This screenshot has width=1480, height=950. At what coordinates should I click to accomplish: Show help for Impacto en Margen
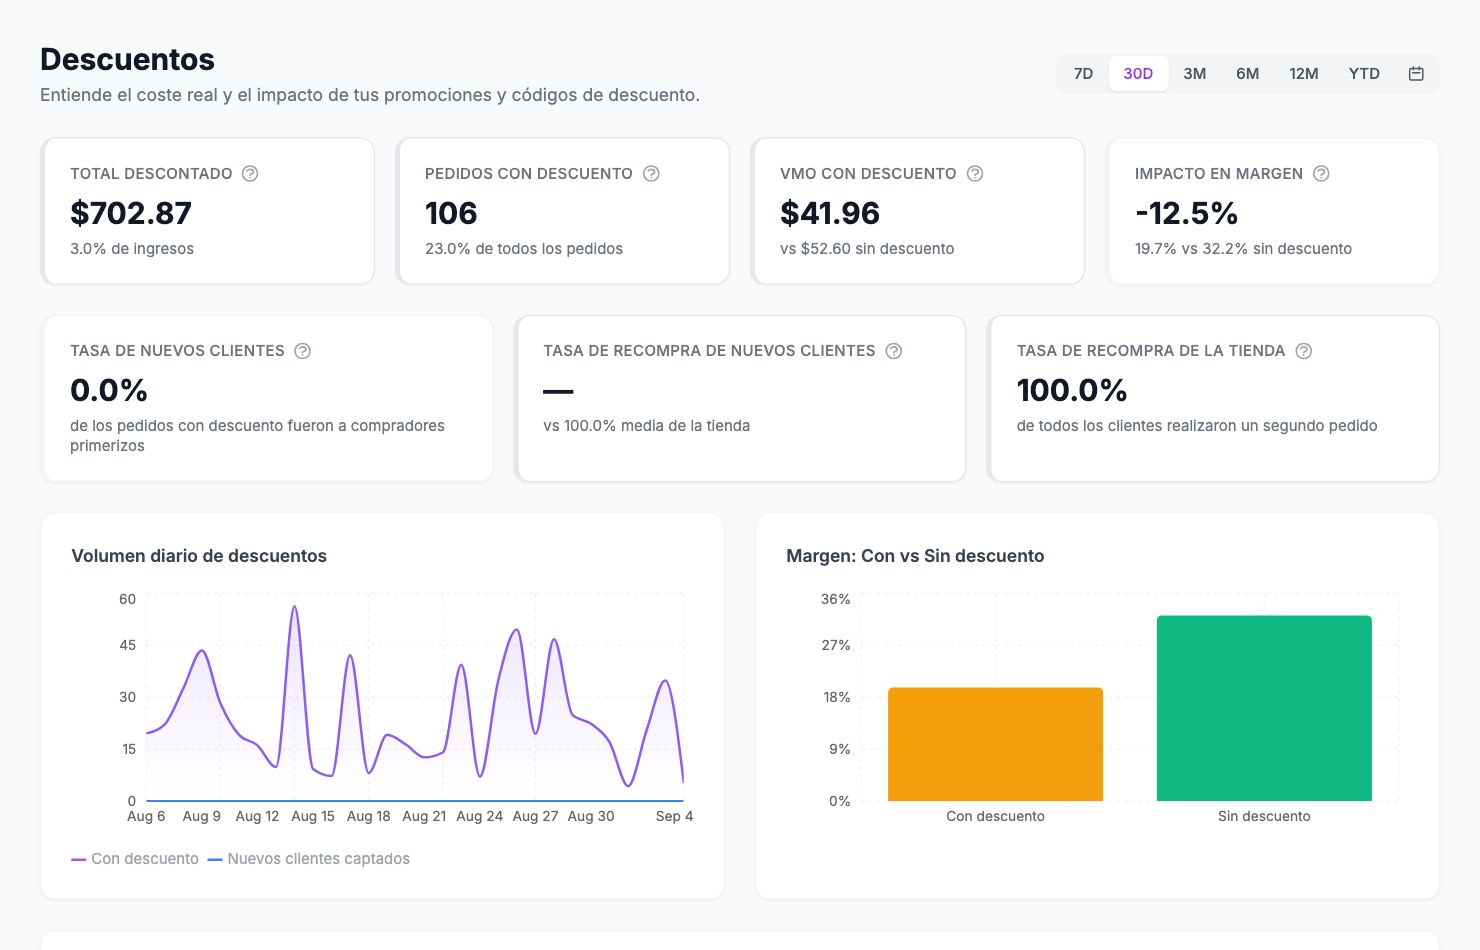[1321, 173]
